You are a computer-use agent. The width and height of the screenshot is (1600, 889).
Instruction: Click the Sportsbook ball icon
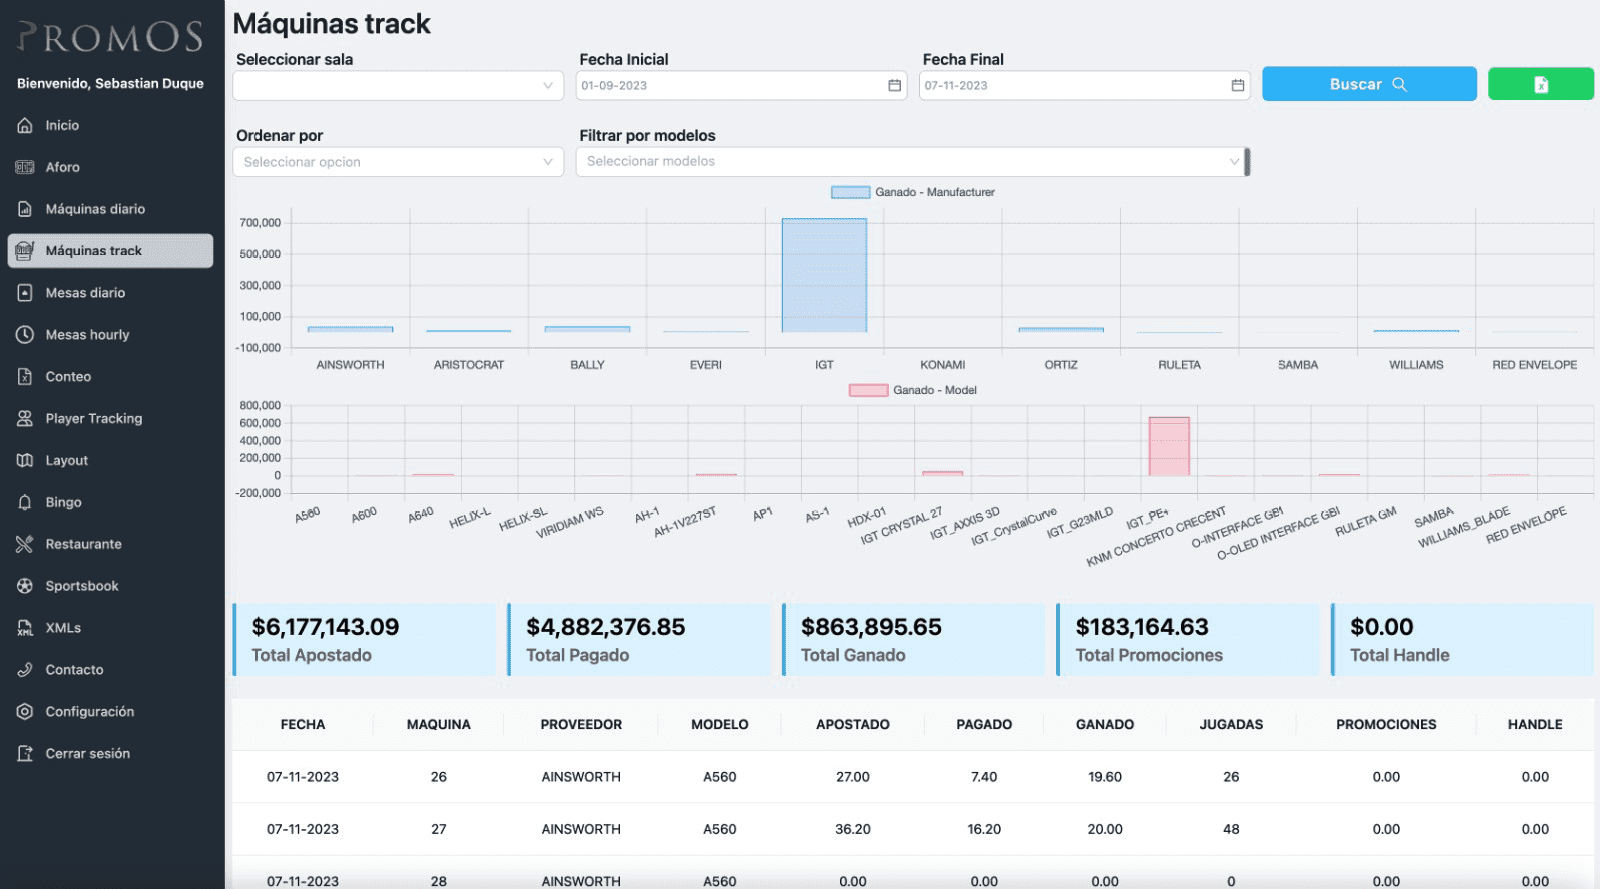coord(25,587)
